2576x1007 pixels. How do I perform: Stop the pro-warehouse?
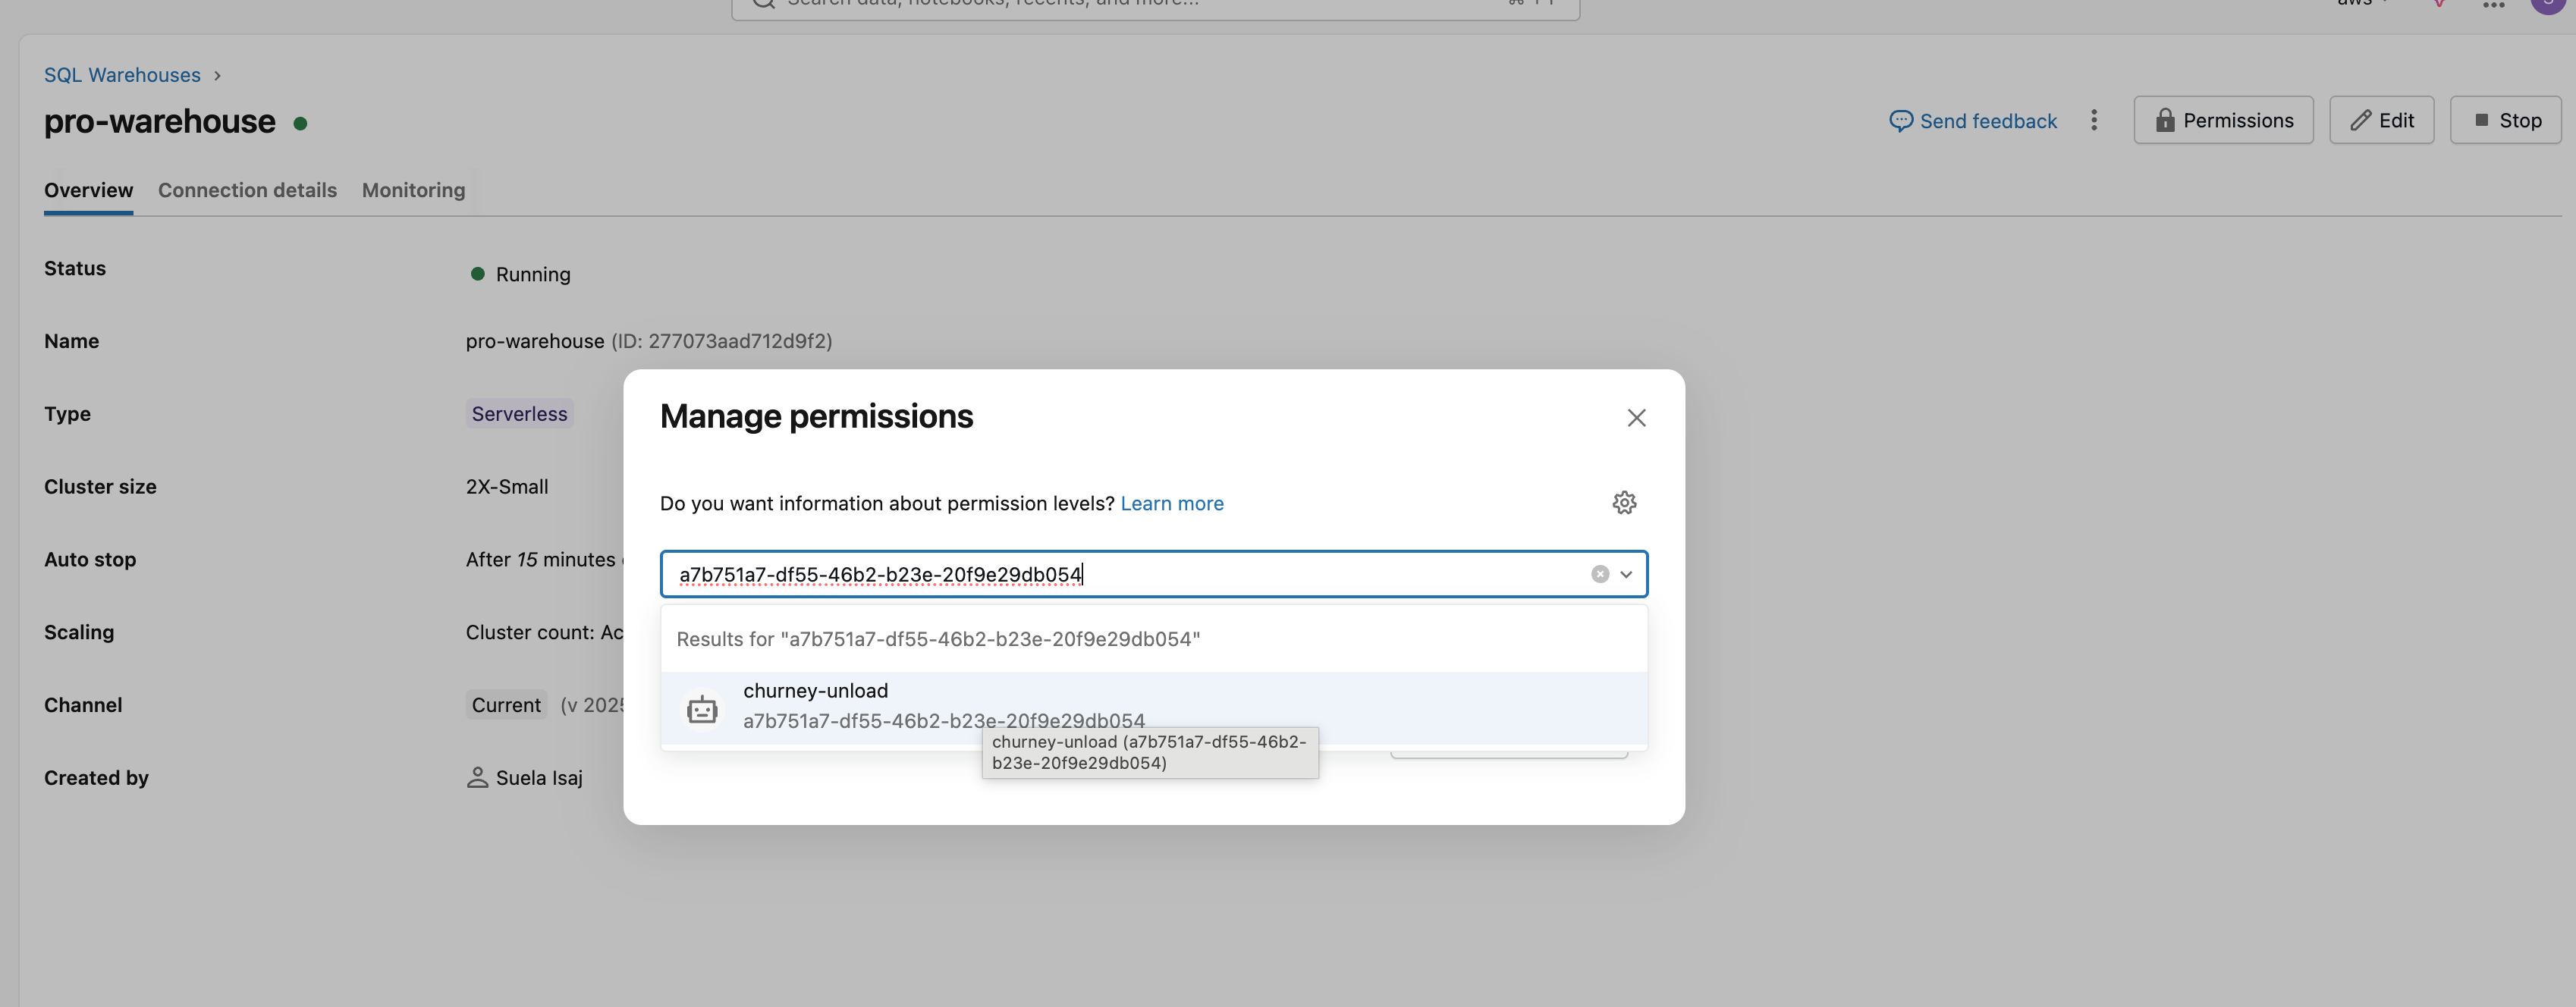2505,121
